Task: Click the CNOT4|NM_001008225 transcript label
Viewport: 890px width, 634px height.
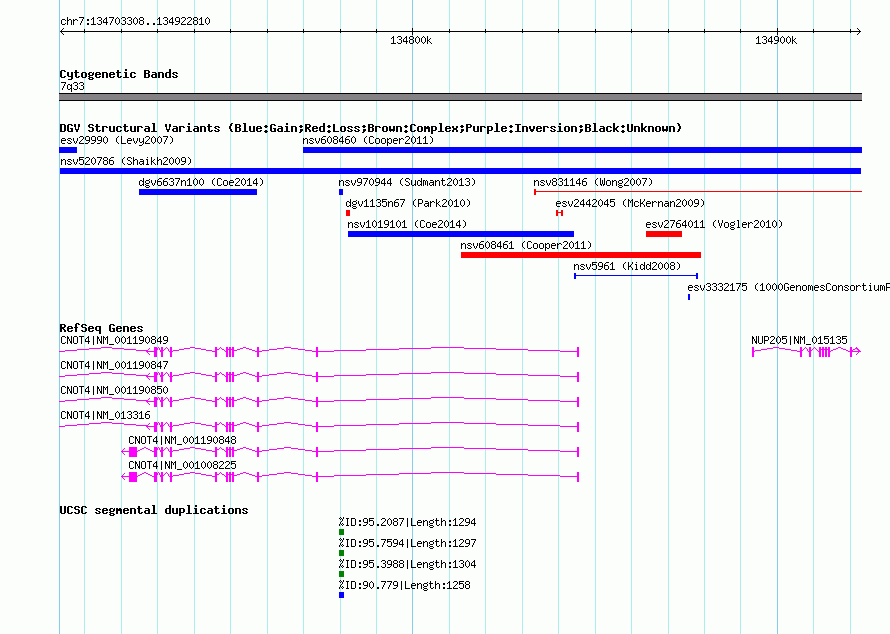Action: 182,465
